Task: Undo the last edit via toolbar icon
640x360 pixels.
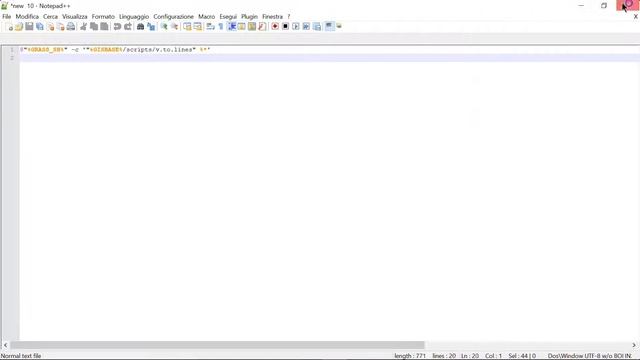Action: click(117, 27)
